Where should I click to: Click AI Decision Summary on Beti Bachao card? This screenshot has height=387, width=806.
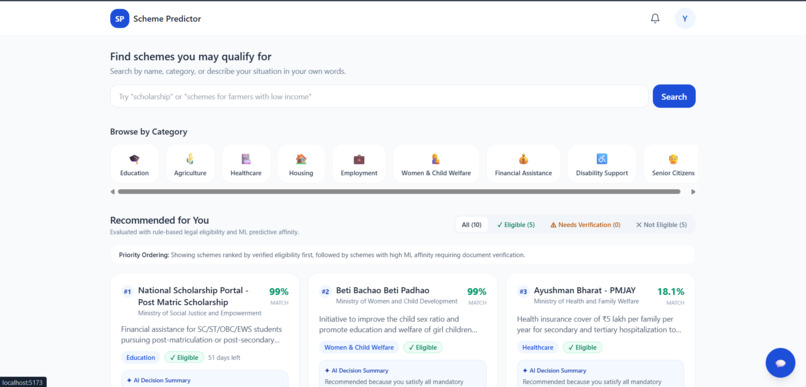[357, 370]
